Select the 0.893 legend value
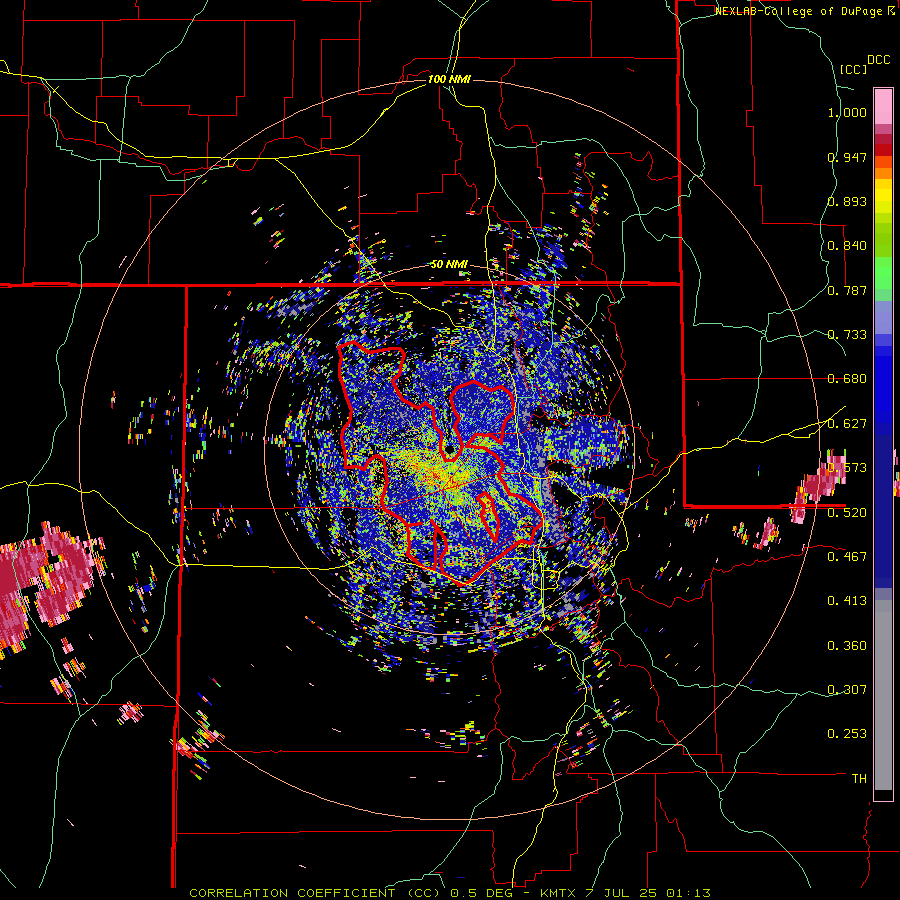Image resolution: width=900 pixels, height=900 pixels. [x=847, y=201]
